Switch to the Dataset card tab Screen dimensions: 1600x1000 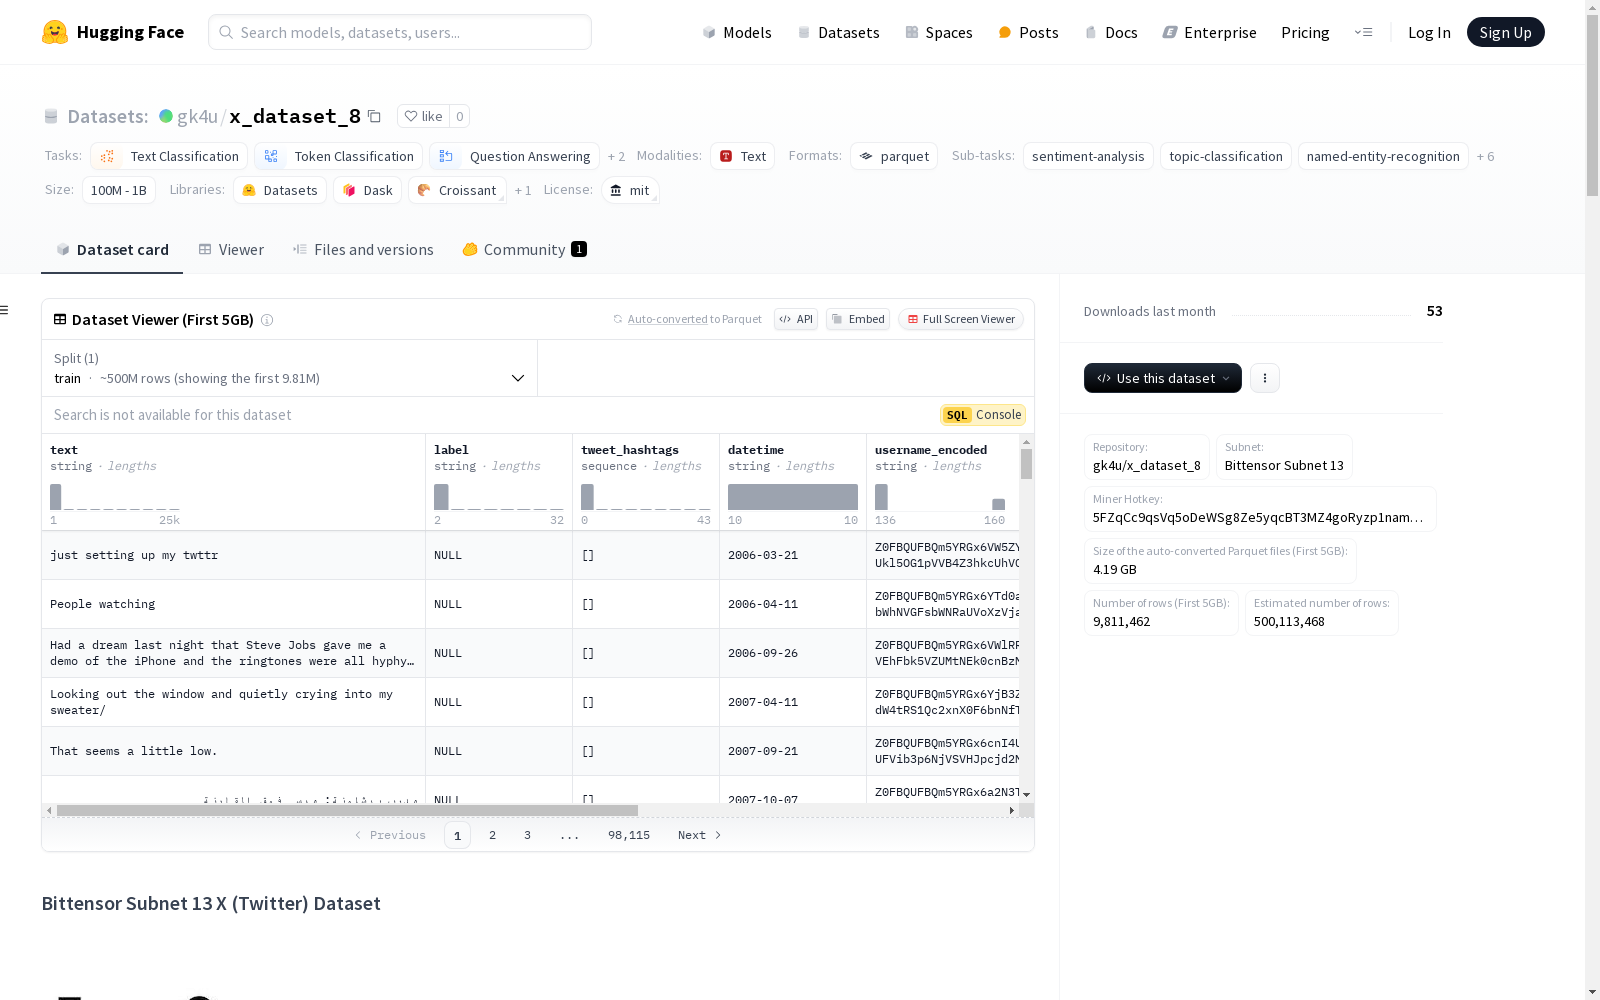(x=112, y=250)
